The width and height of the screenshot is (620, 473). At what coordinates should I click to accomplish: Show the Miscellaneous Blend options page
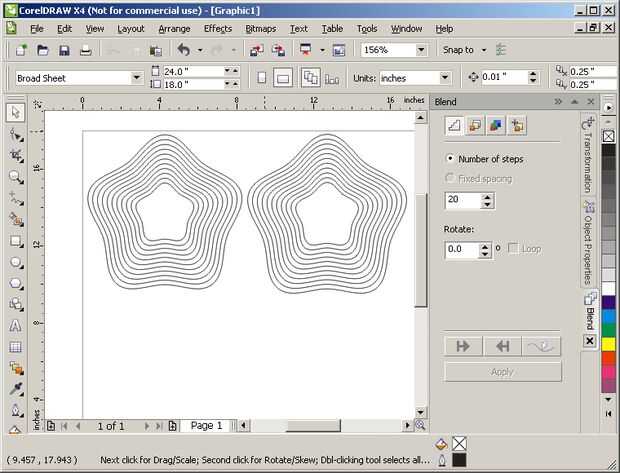click(517, 126)
